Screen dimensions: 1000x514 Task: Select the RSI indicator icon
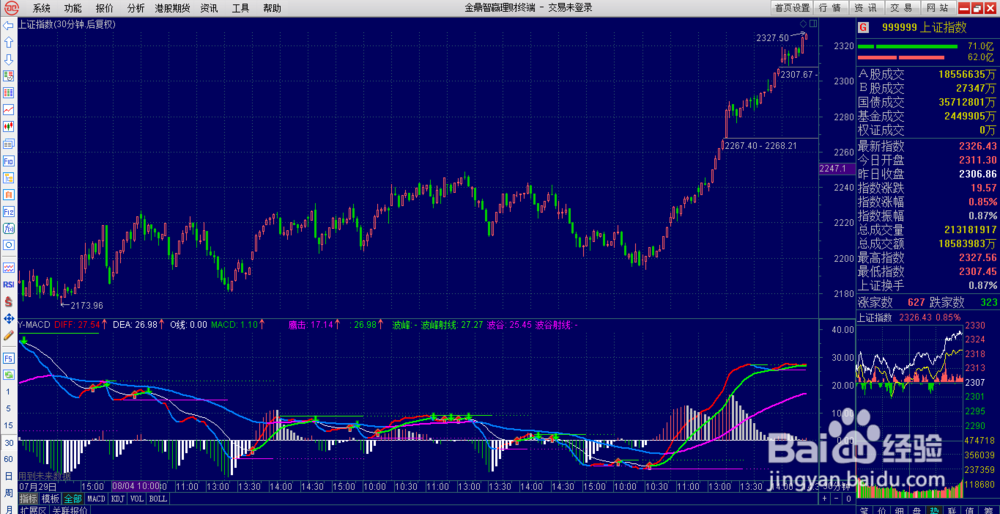pyautogui.click(x=8, y=284)
